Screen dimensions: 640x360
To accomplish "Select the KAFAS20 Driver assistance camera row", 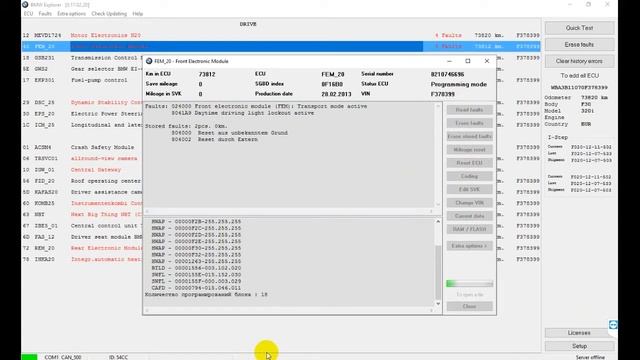I will coord(82,192).
